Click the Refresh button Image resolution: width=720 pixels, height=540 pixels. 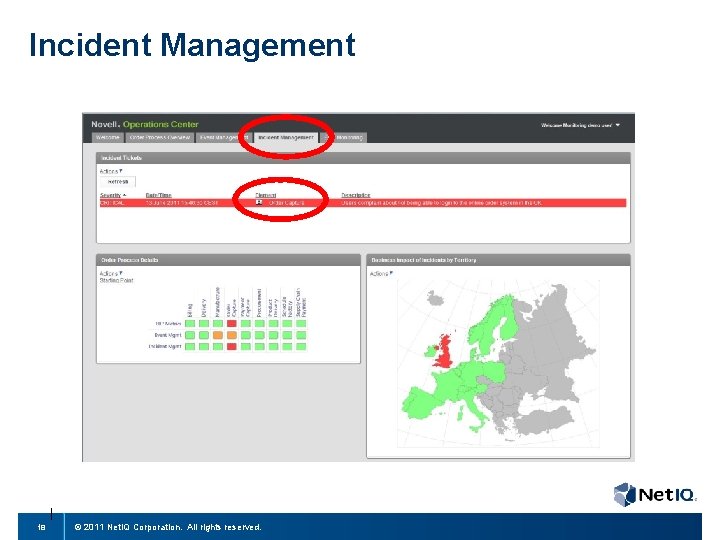(x=118, y=182)
